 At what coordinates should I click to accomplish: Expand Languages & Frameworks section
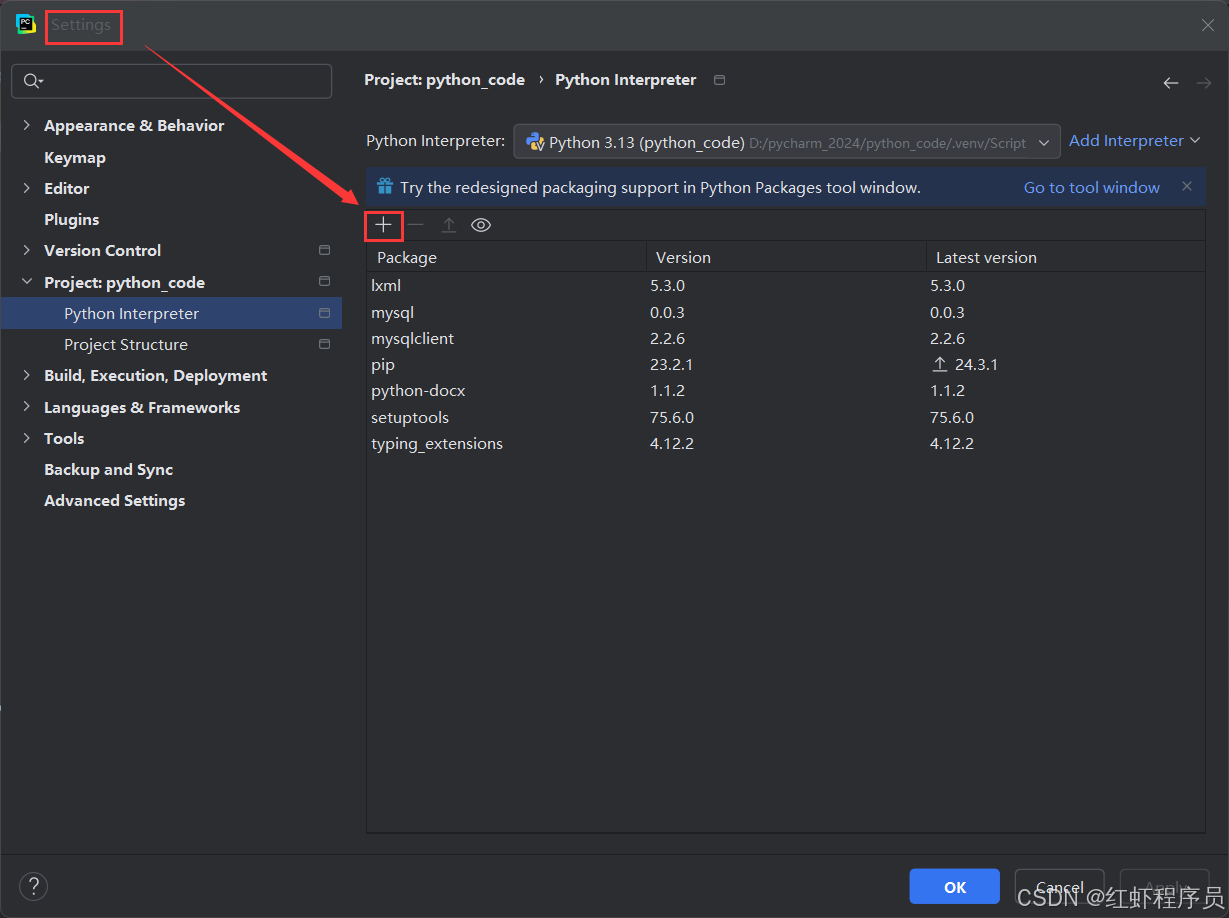[x=27, y=407]
